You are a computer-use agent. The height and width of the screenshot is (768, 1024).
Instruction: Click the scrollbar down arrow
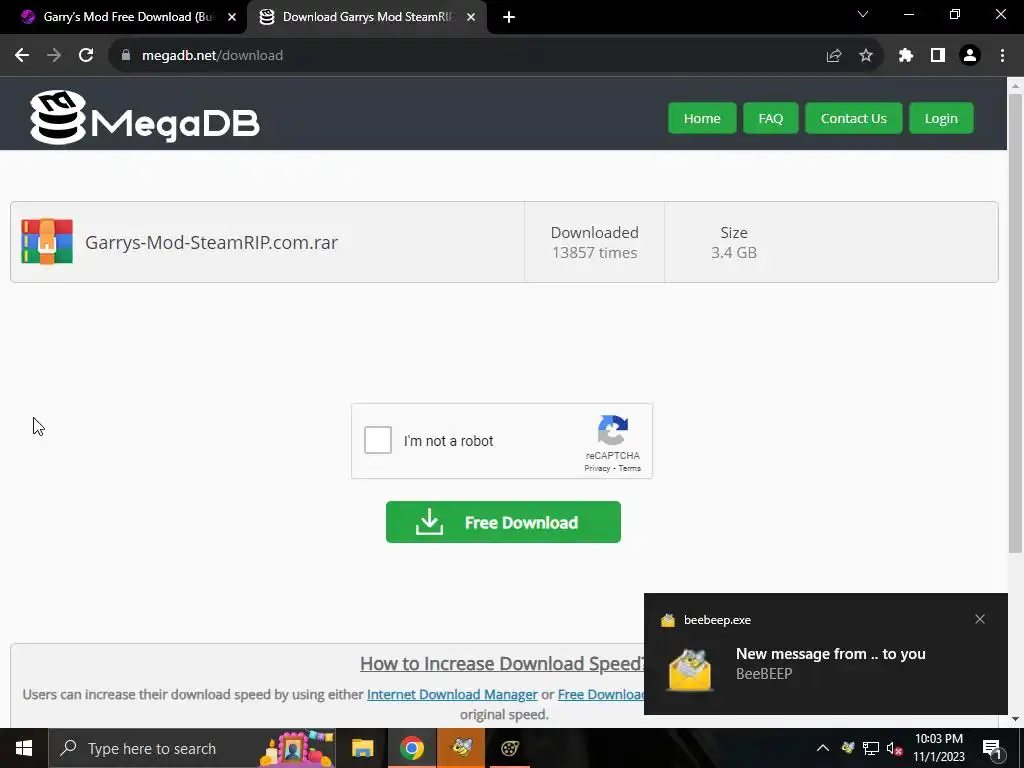(1015, 719)
